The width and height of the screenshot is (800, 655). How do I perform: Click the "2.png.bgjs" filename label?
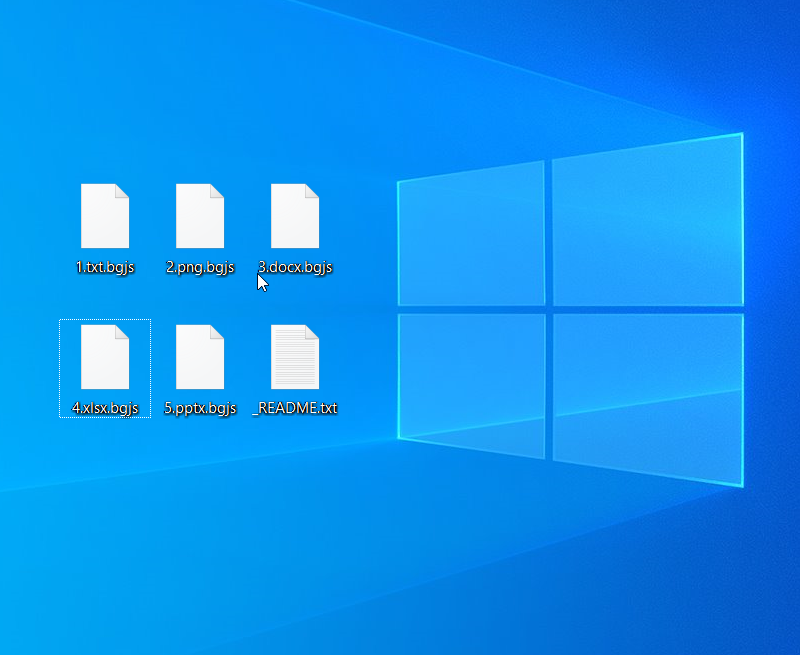coord(200,267)
